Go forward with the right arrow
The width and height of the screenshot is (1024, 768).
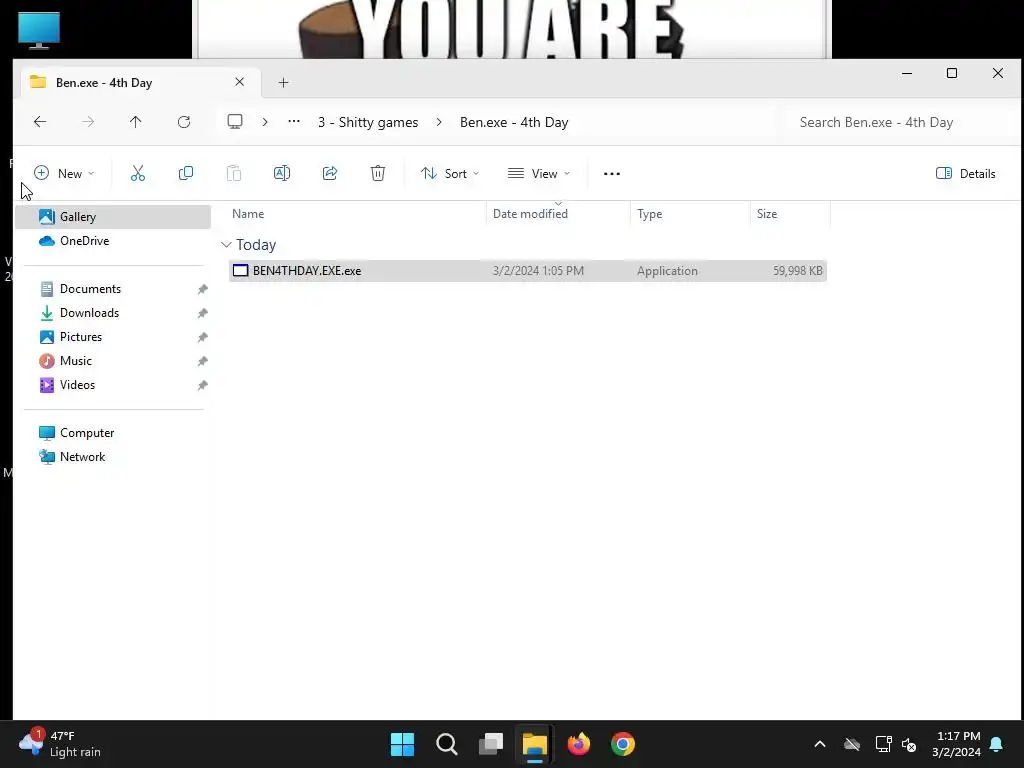88,121
